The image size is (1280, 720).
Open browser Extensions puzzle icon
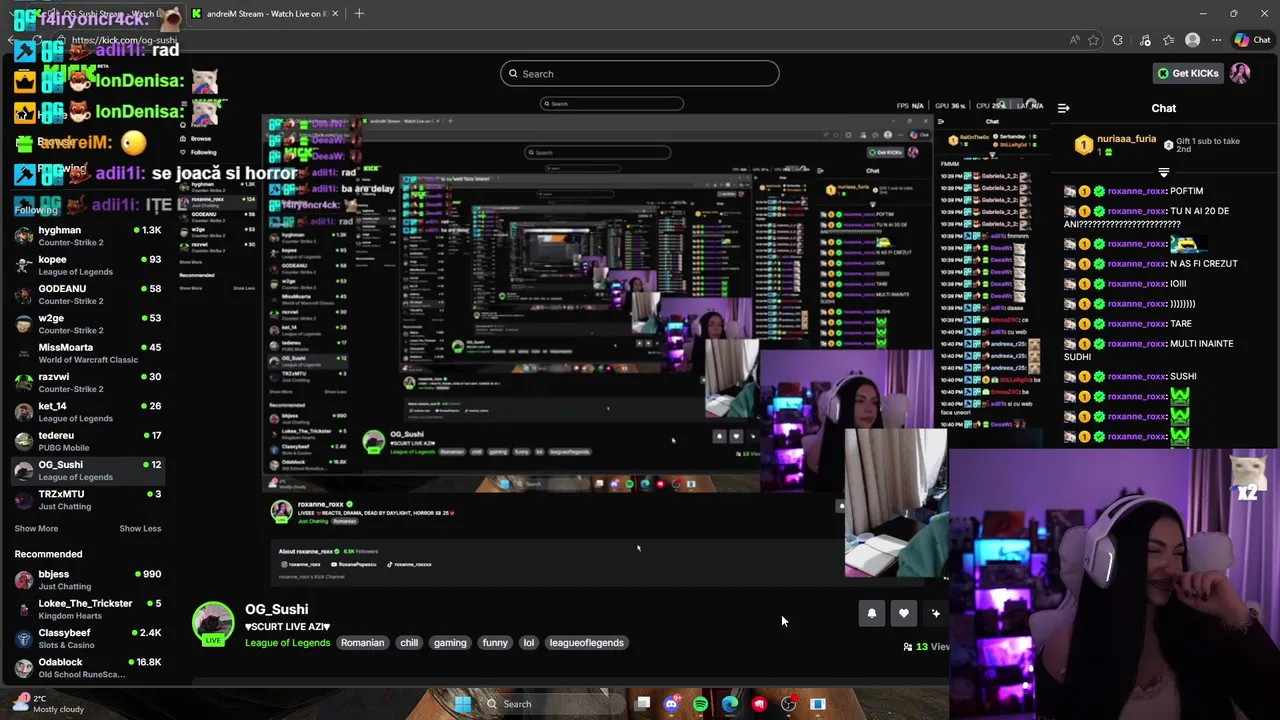point(1118,40)
